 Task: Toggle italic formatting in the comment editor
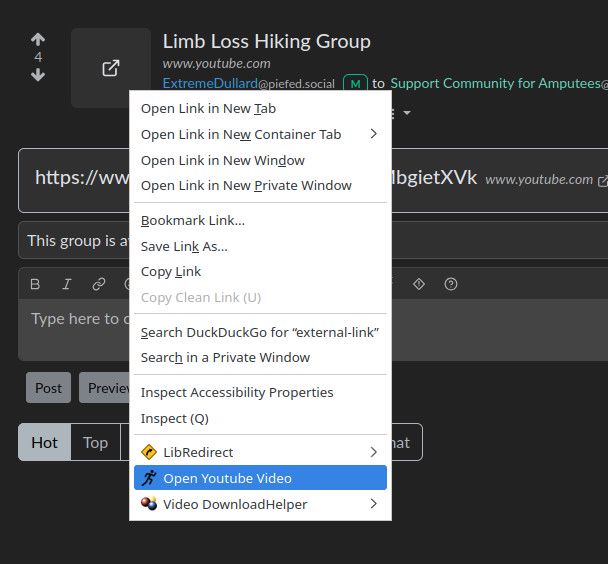point(67,285)
